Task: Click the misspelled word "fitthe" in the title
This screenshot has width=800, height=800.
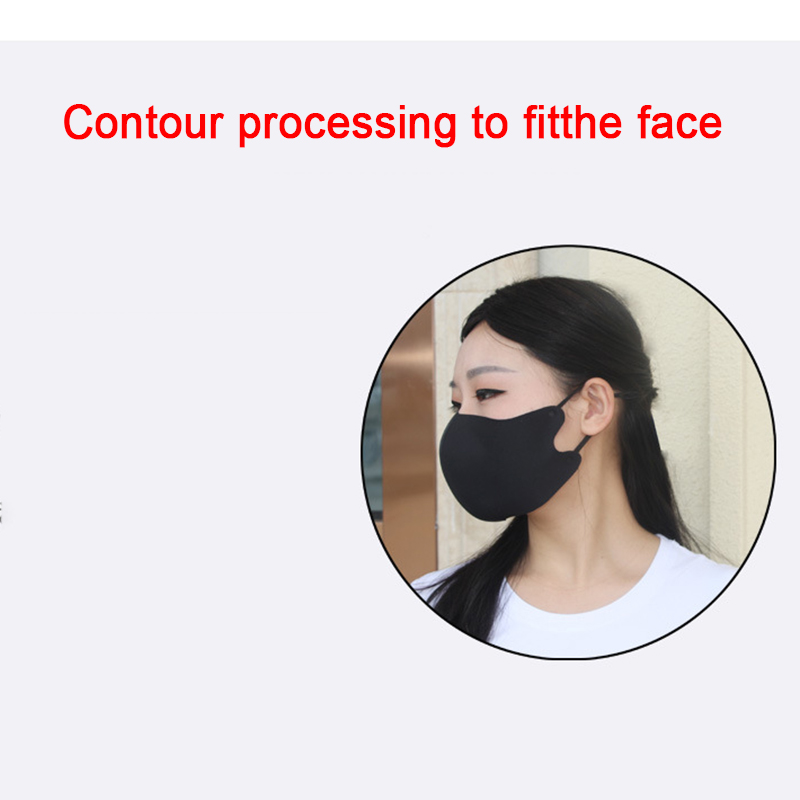Action: (x=573, y=122)
